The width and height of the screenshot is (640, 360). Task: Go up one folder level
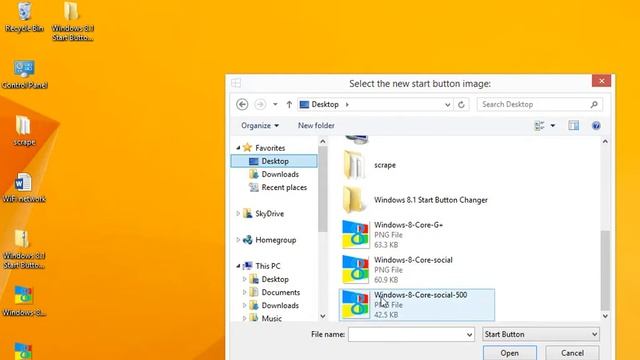[x=289, y=104]
